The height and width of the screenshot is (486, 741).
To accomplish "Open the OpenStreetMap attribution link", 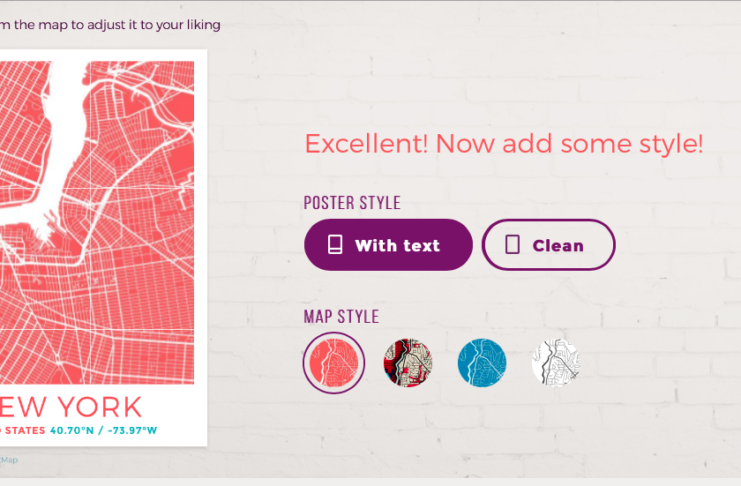I will 8,460.
